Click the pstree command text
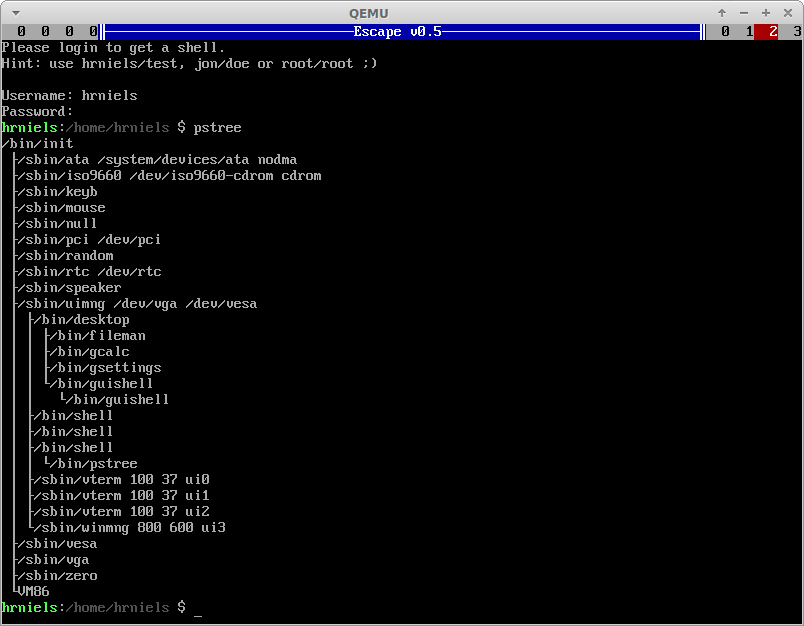This screenshot has width=804, height=626. pyautogui.click(x=217, y=128)
